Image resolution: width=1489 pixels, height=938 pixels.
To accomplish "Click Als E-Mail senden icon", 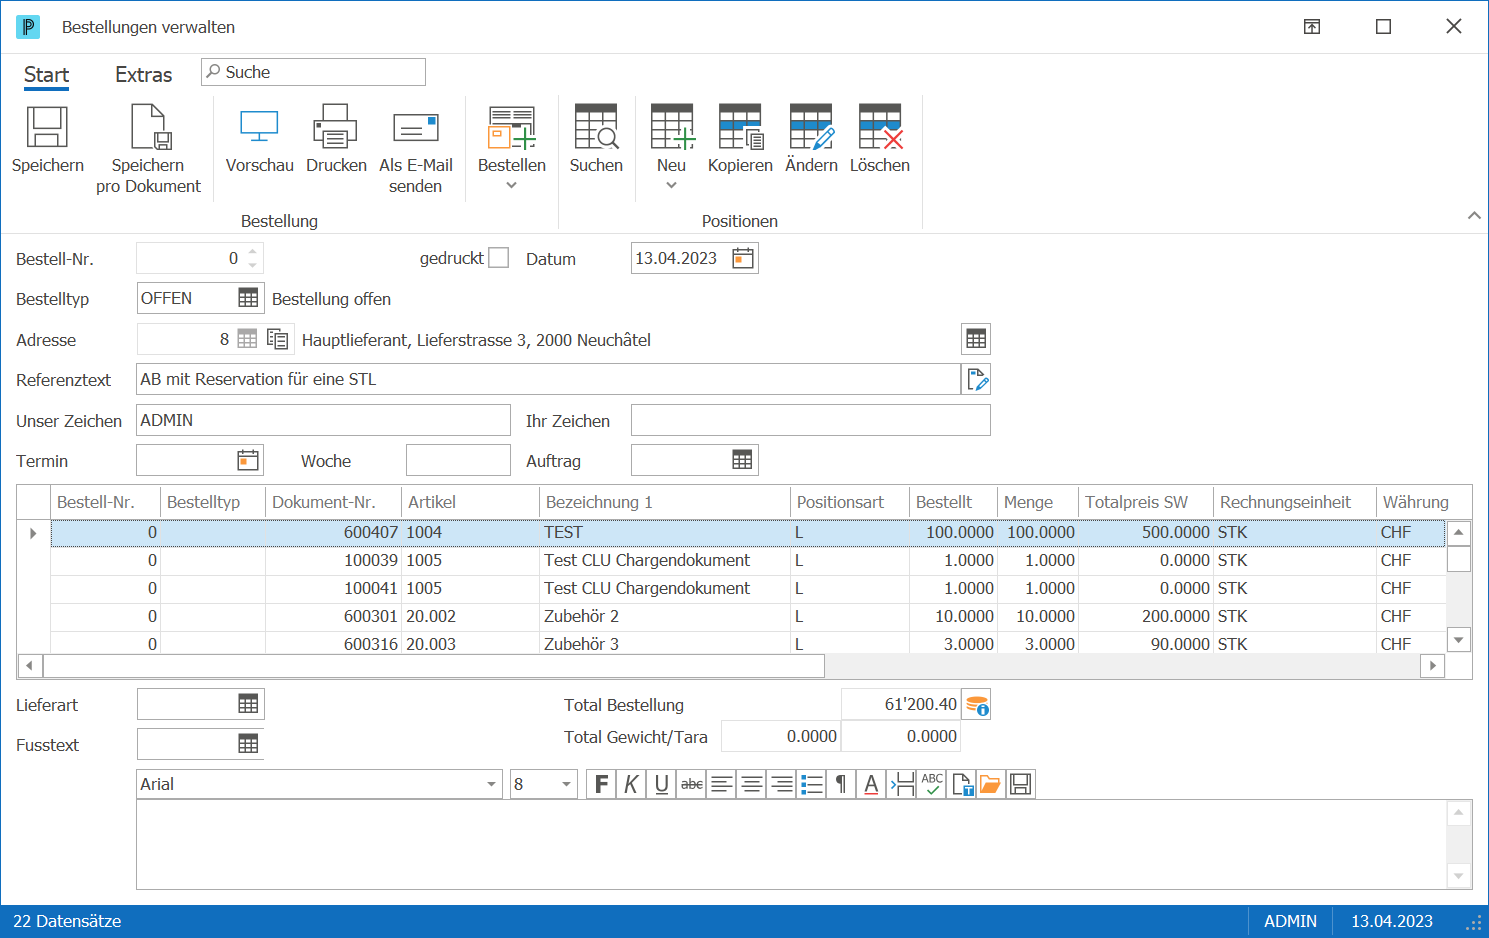I will 416,128.
